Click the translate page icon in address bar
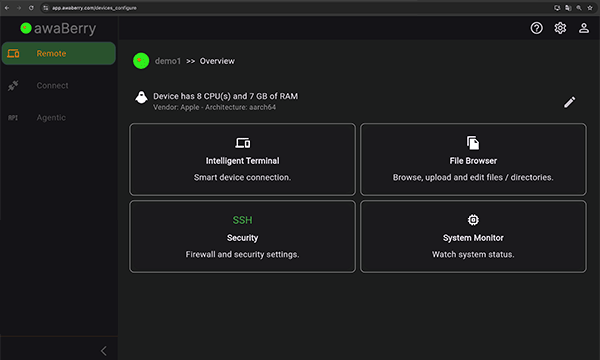The width and height of the screenshot is (600, 360). point(568,8)
